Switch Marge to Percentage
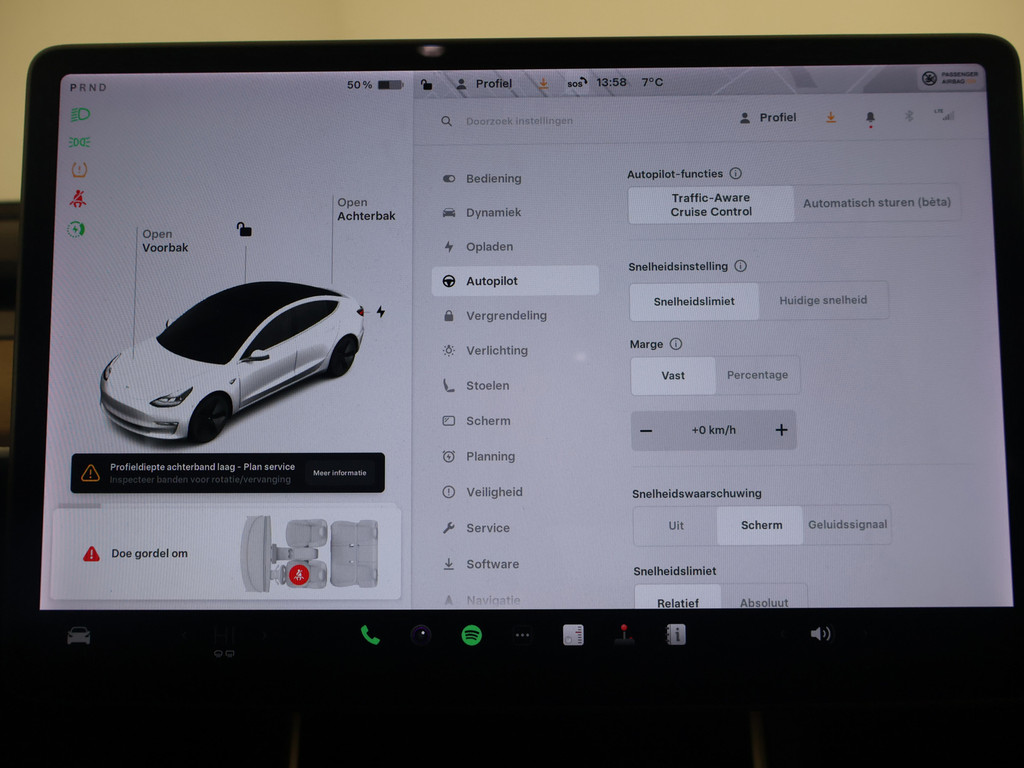The width and height of the screenshot is (1024, 768). pos(757,376)
